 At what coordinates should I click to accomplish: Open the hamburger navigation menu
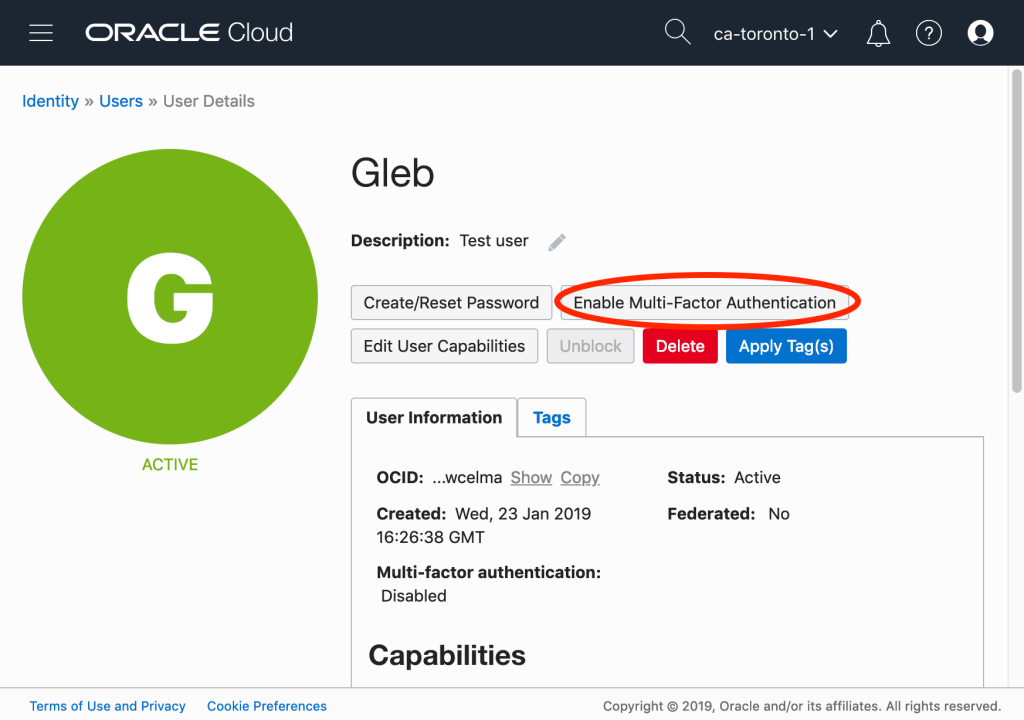(41, 33)
